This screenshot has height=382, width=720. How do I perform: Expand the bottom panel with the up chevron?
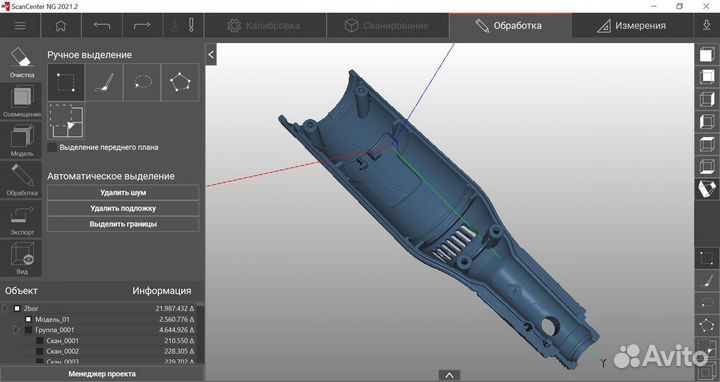450,376
